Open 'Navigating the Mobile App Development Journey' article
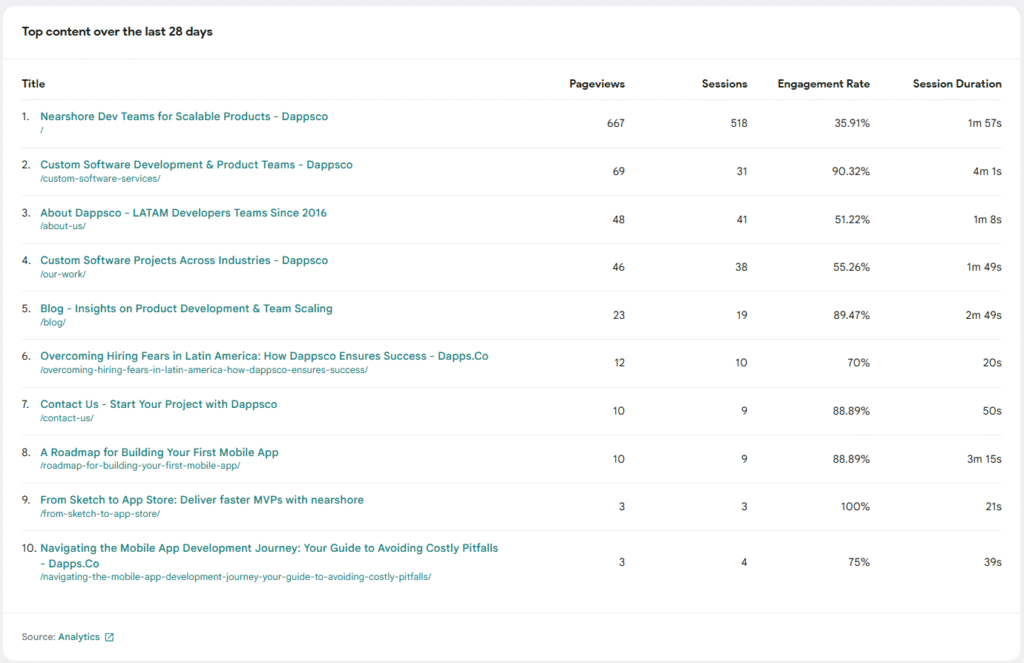This screenshot has height=663, width=1024. pos(269,548)
